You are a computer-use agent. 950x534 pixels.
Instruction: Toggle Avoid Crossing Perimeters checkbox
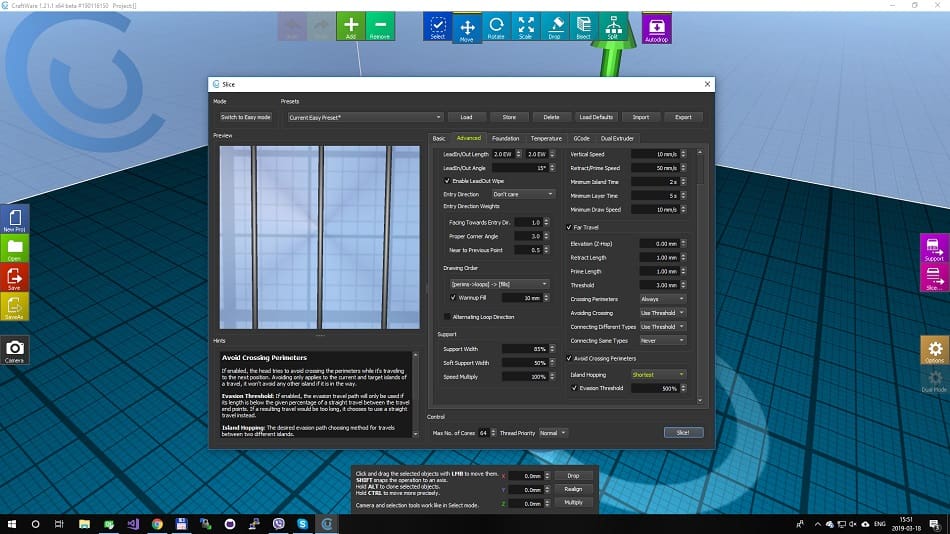coord(569,358)
